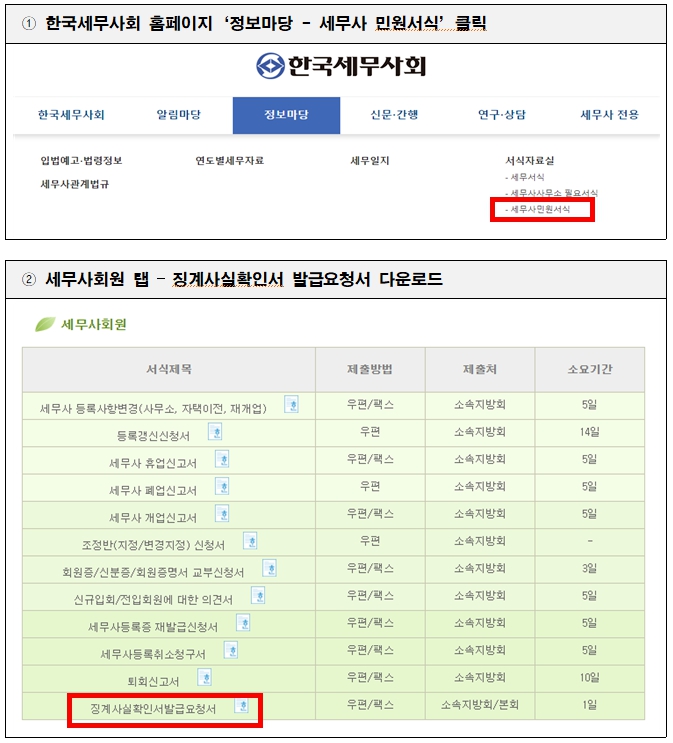The height and width of the screenshot is (743, 673).
Task: Click the 등록갱신신청서 form title
Action: click(x=153, y=436)
